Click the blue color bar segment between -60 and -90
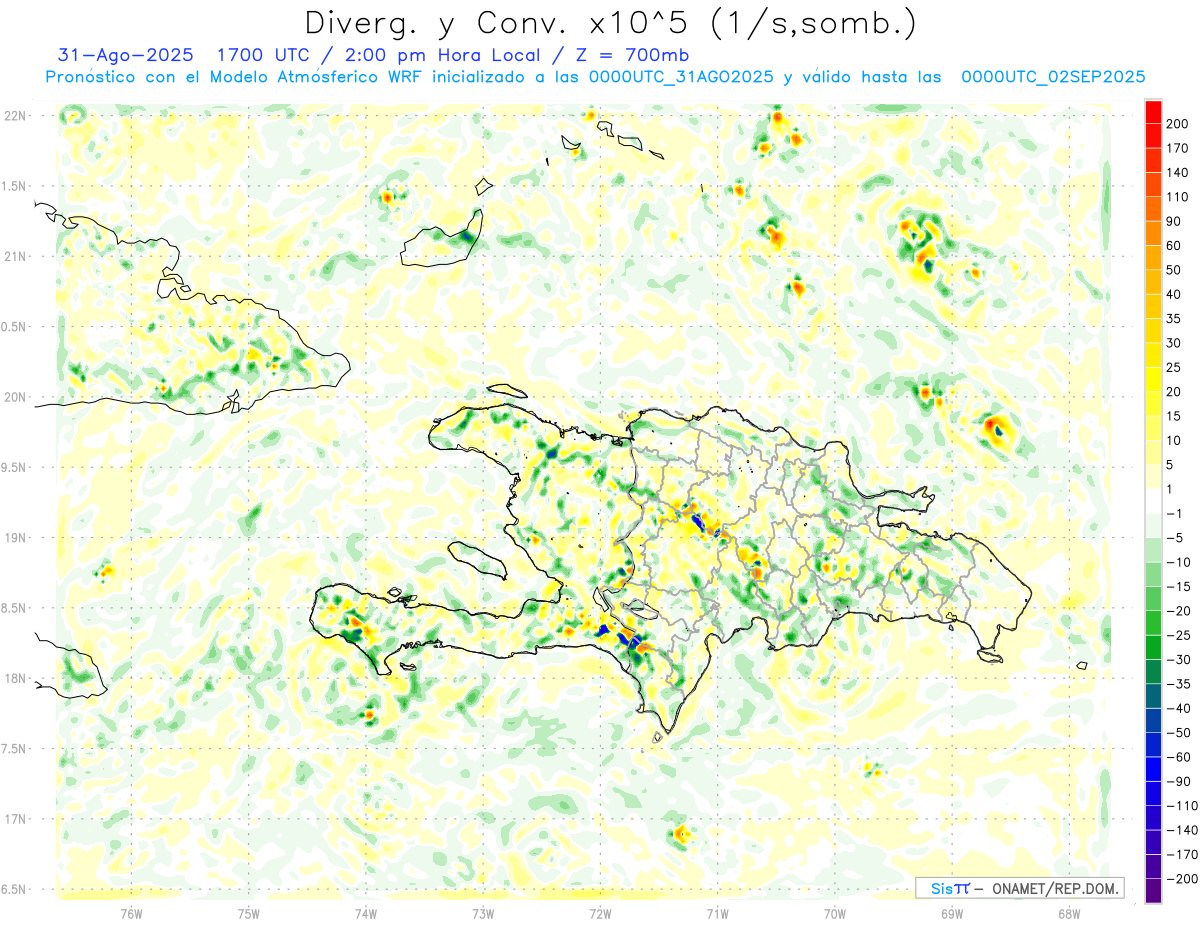The width and height of the screenshot is (1200, 927). tap(1153, 769)
